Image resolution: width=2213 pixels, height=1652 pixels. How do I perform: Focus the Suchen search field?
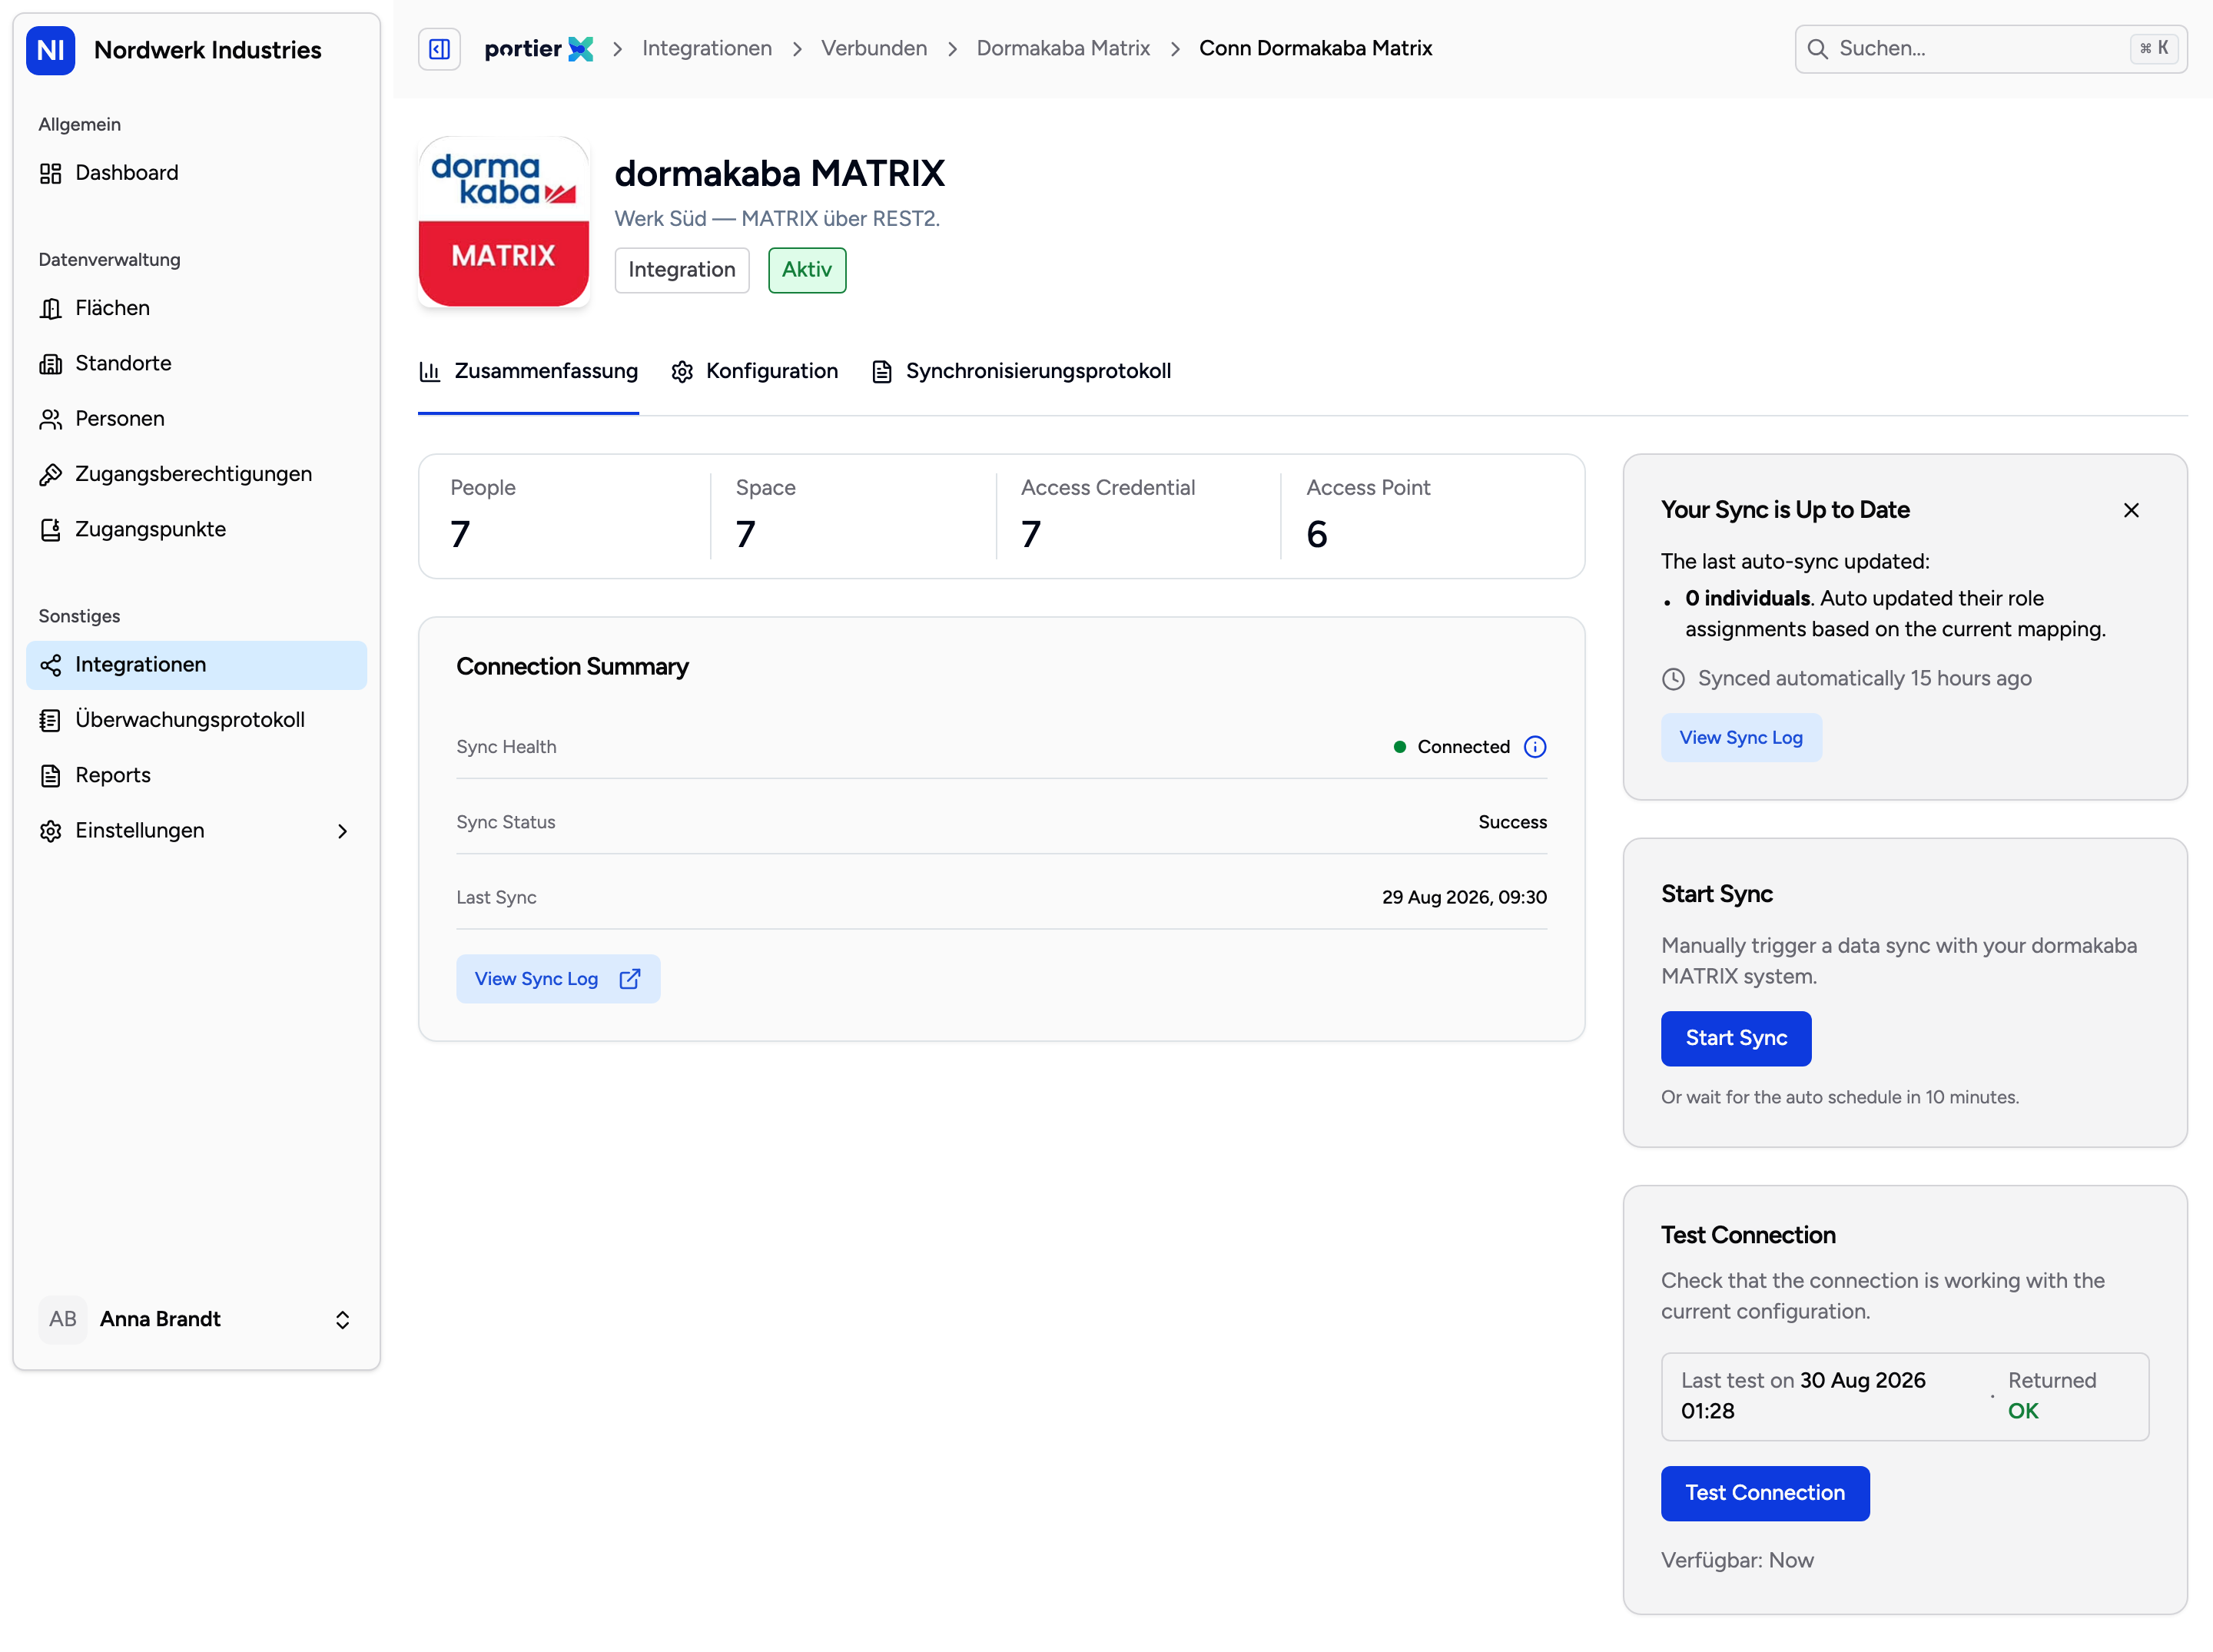(x=1990, y=49)
